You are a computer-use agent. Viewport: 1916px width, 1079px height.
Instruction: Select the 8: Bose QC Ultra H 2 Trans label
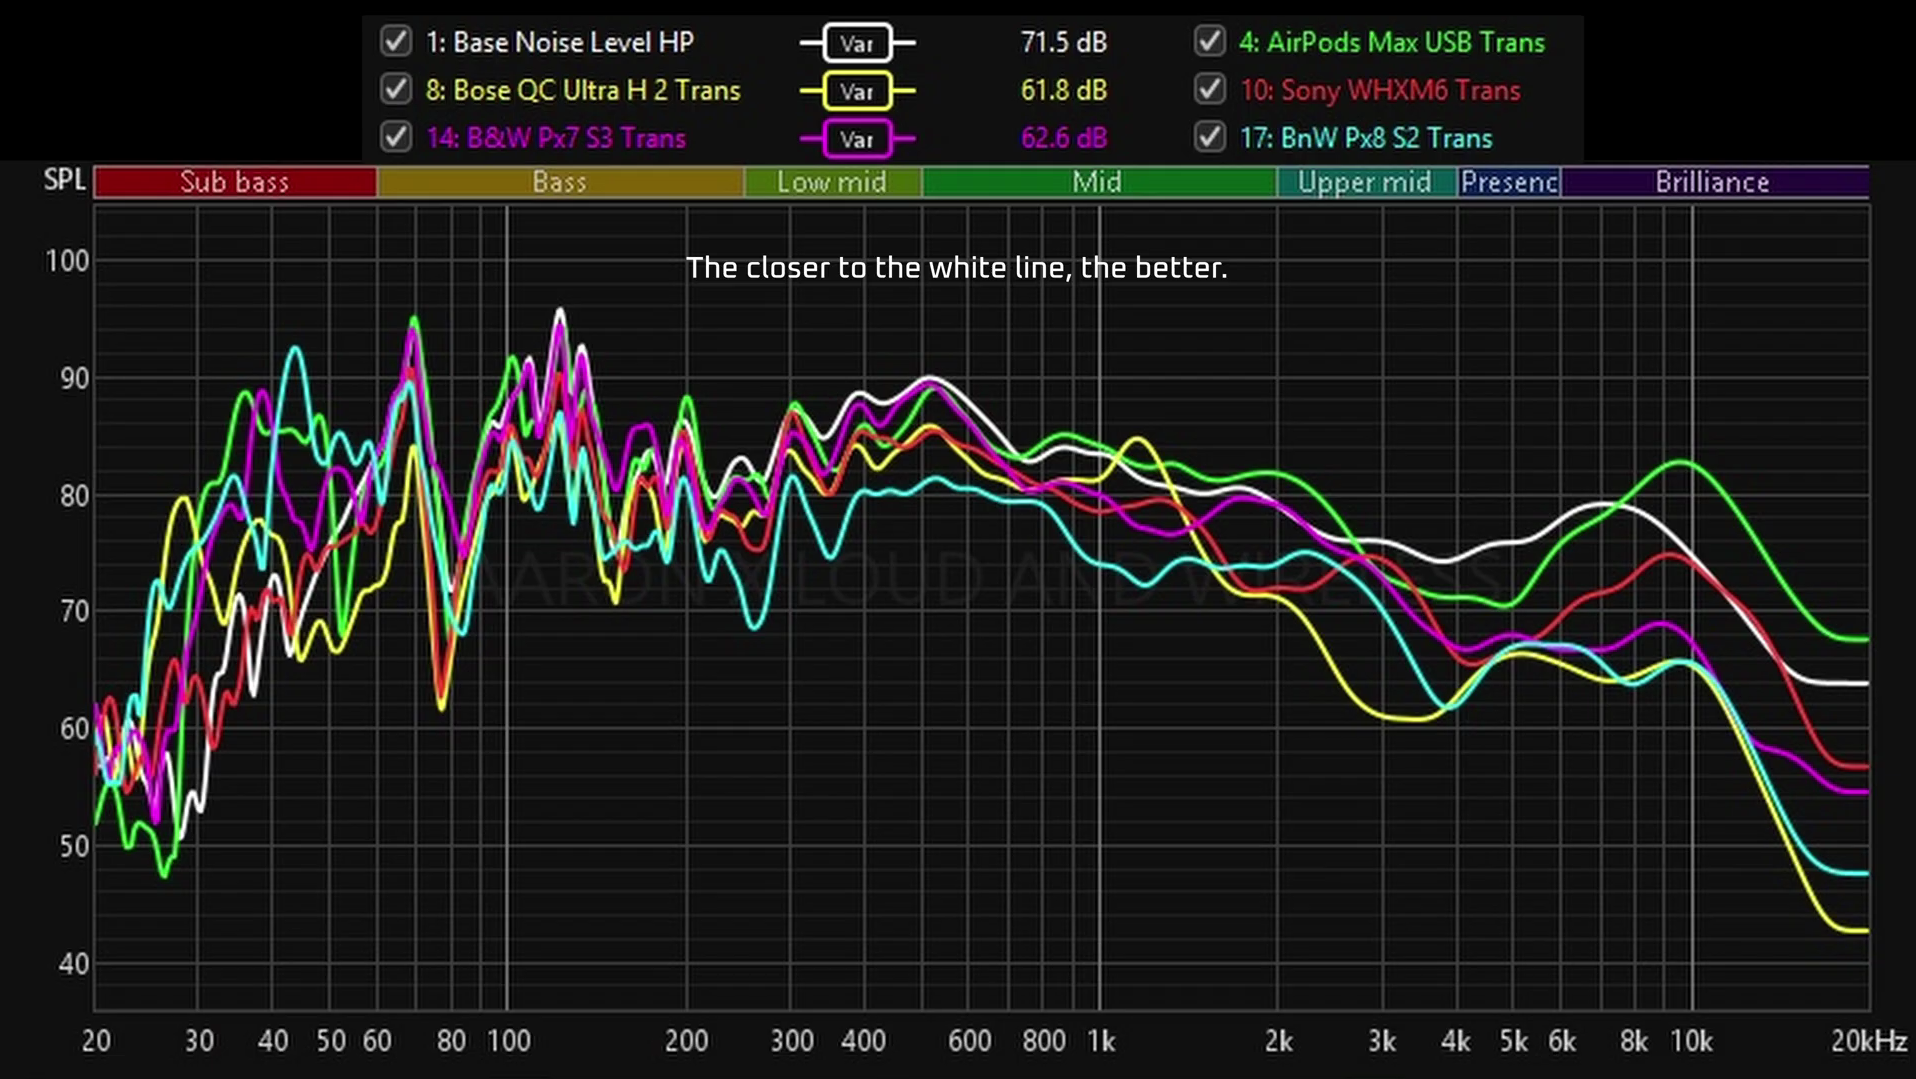point(583,90)
